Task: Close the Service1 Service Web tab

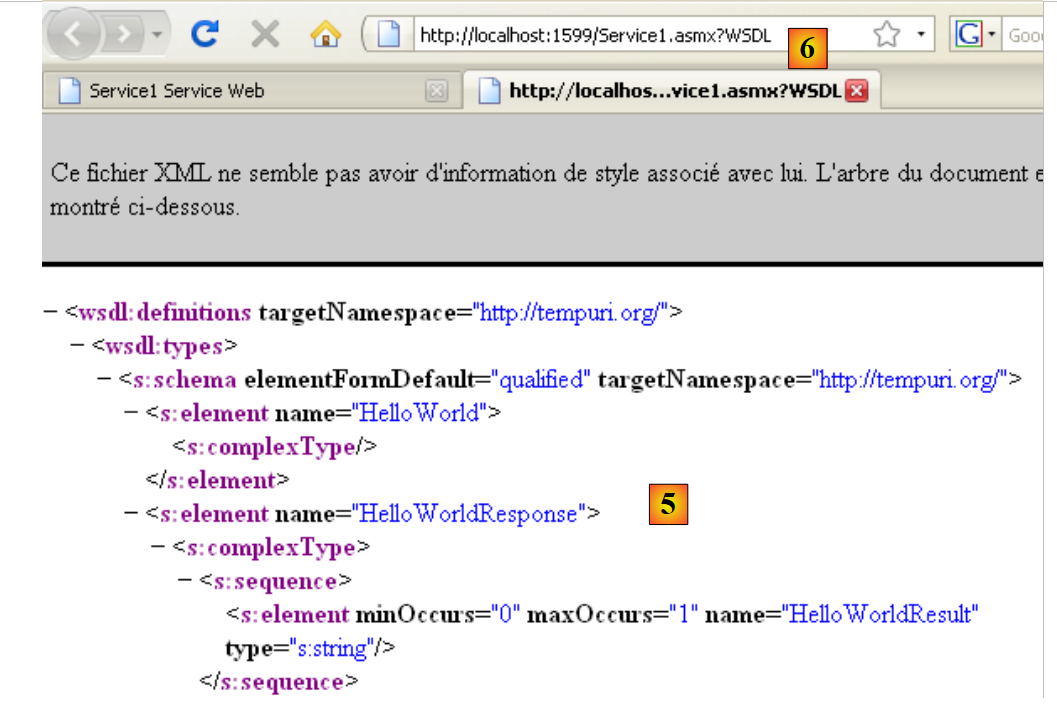Action: point(436,91)
